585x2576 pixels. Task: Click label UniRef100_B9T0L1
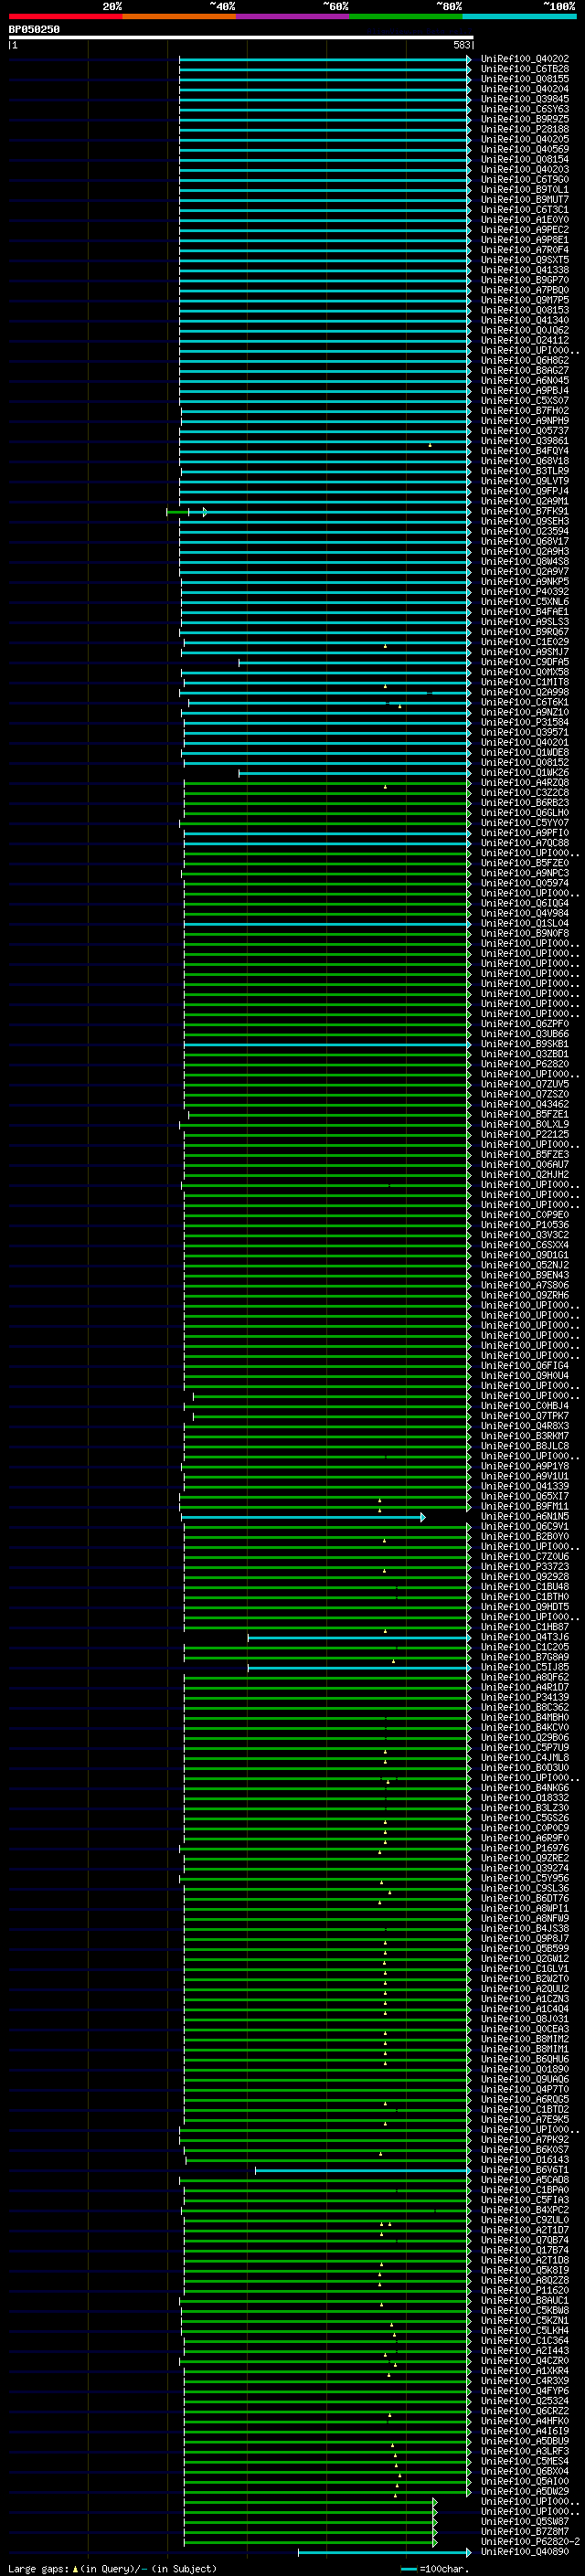524,189
